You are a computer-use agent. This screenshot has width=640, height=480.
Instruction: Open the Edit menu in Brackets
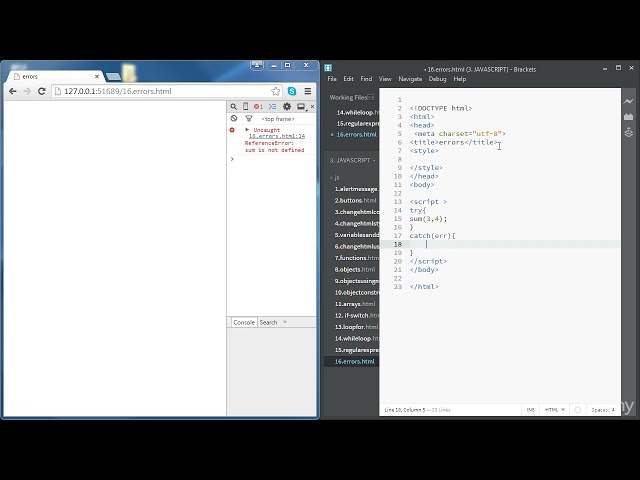coord(348,79)
